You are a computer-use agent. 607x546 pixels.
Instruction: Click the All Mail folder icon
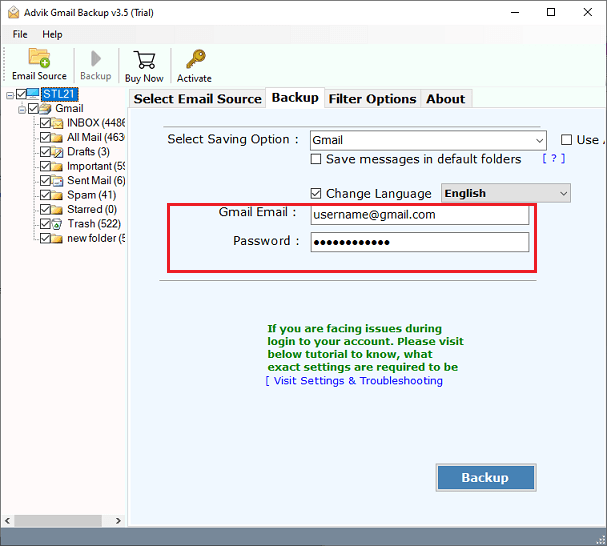[57, 137]
